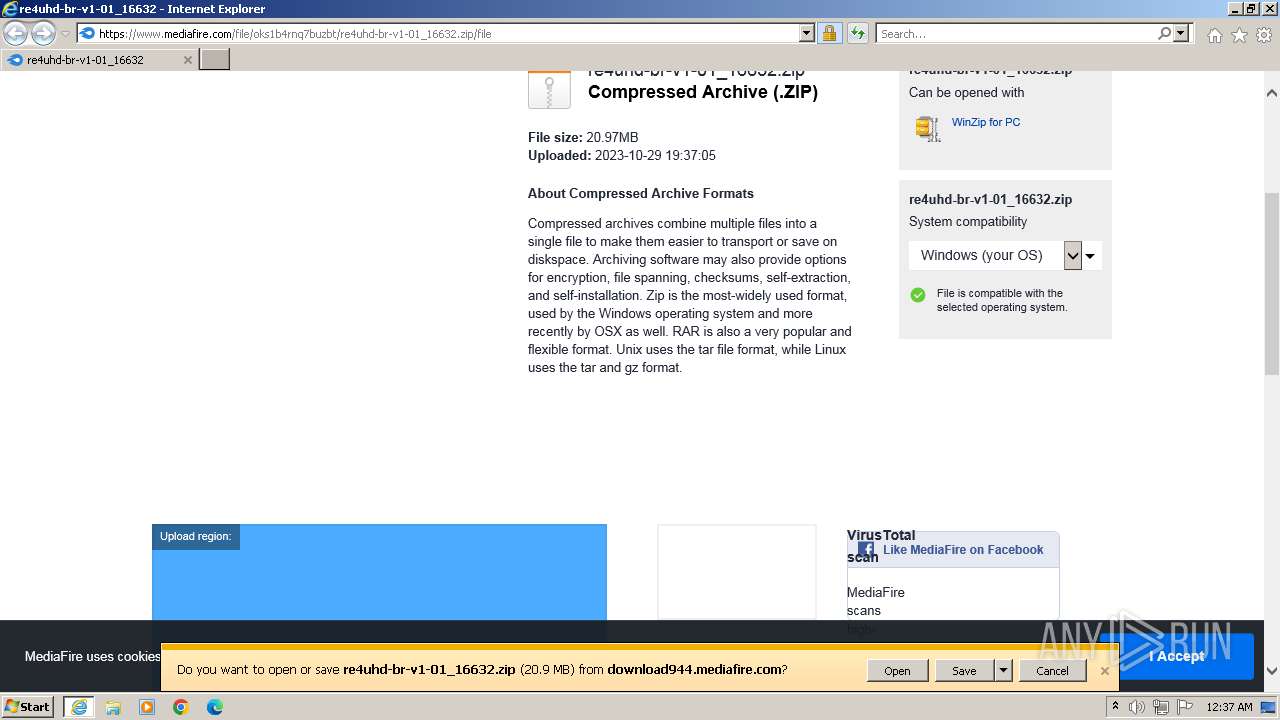Click the 12:37 AM clock
Viewport: 1280px width, 720px height.
(x=1229, y=707)
